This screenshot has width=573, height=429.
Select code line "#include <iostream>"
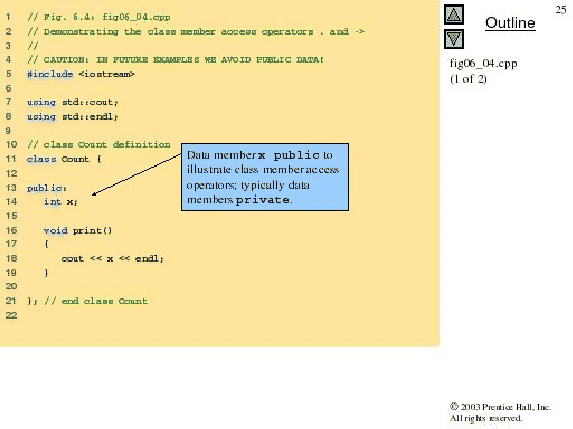(x=81, y=74)
